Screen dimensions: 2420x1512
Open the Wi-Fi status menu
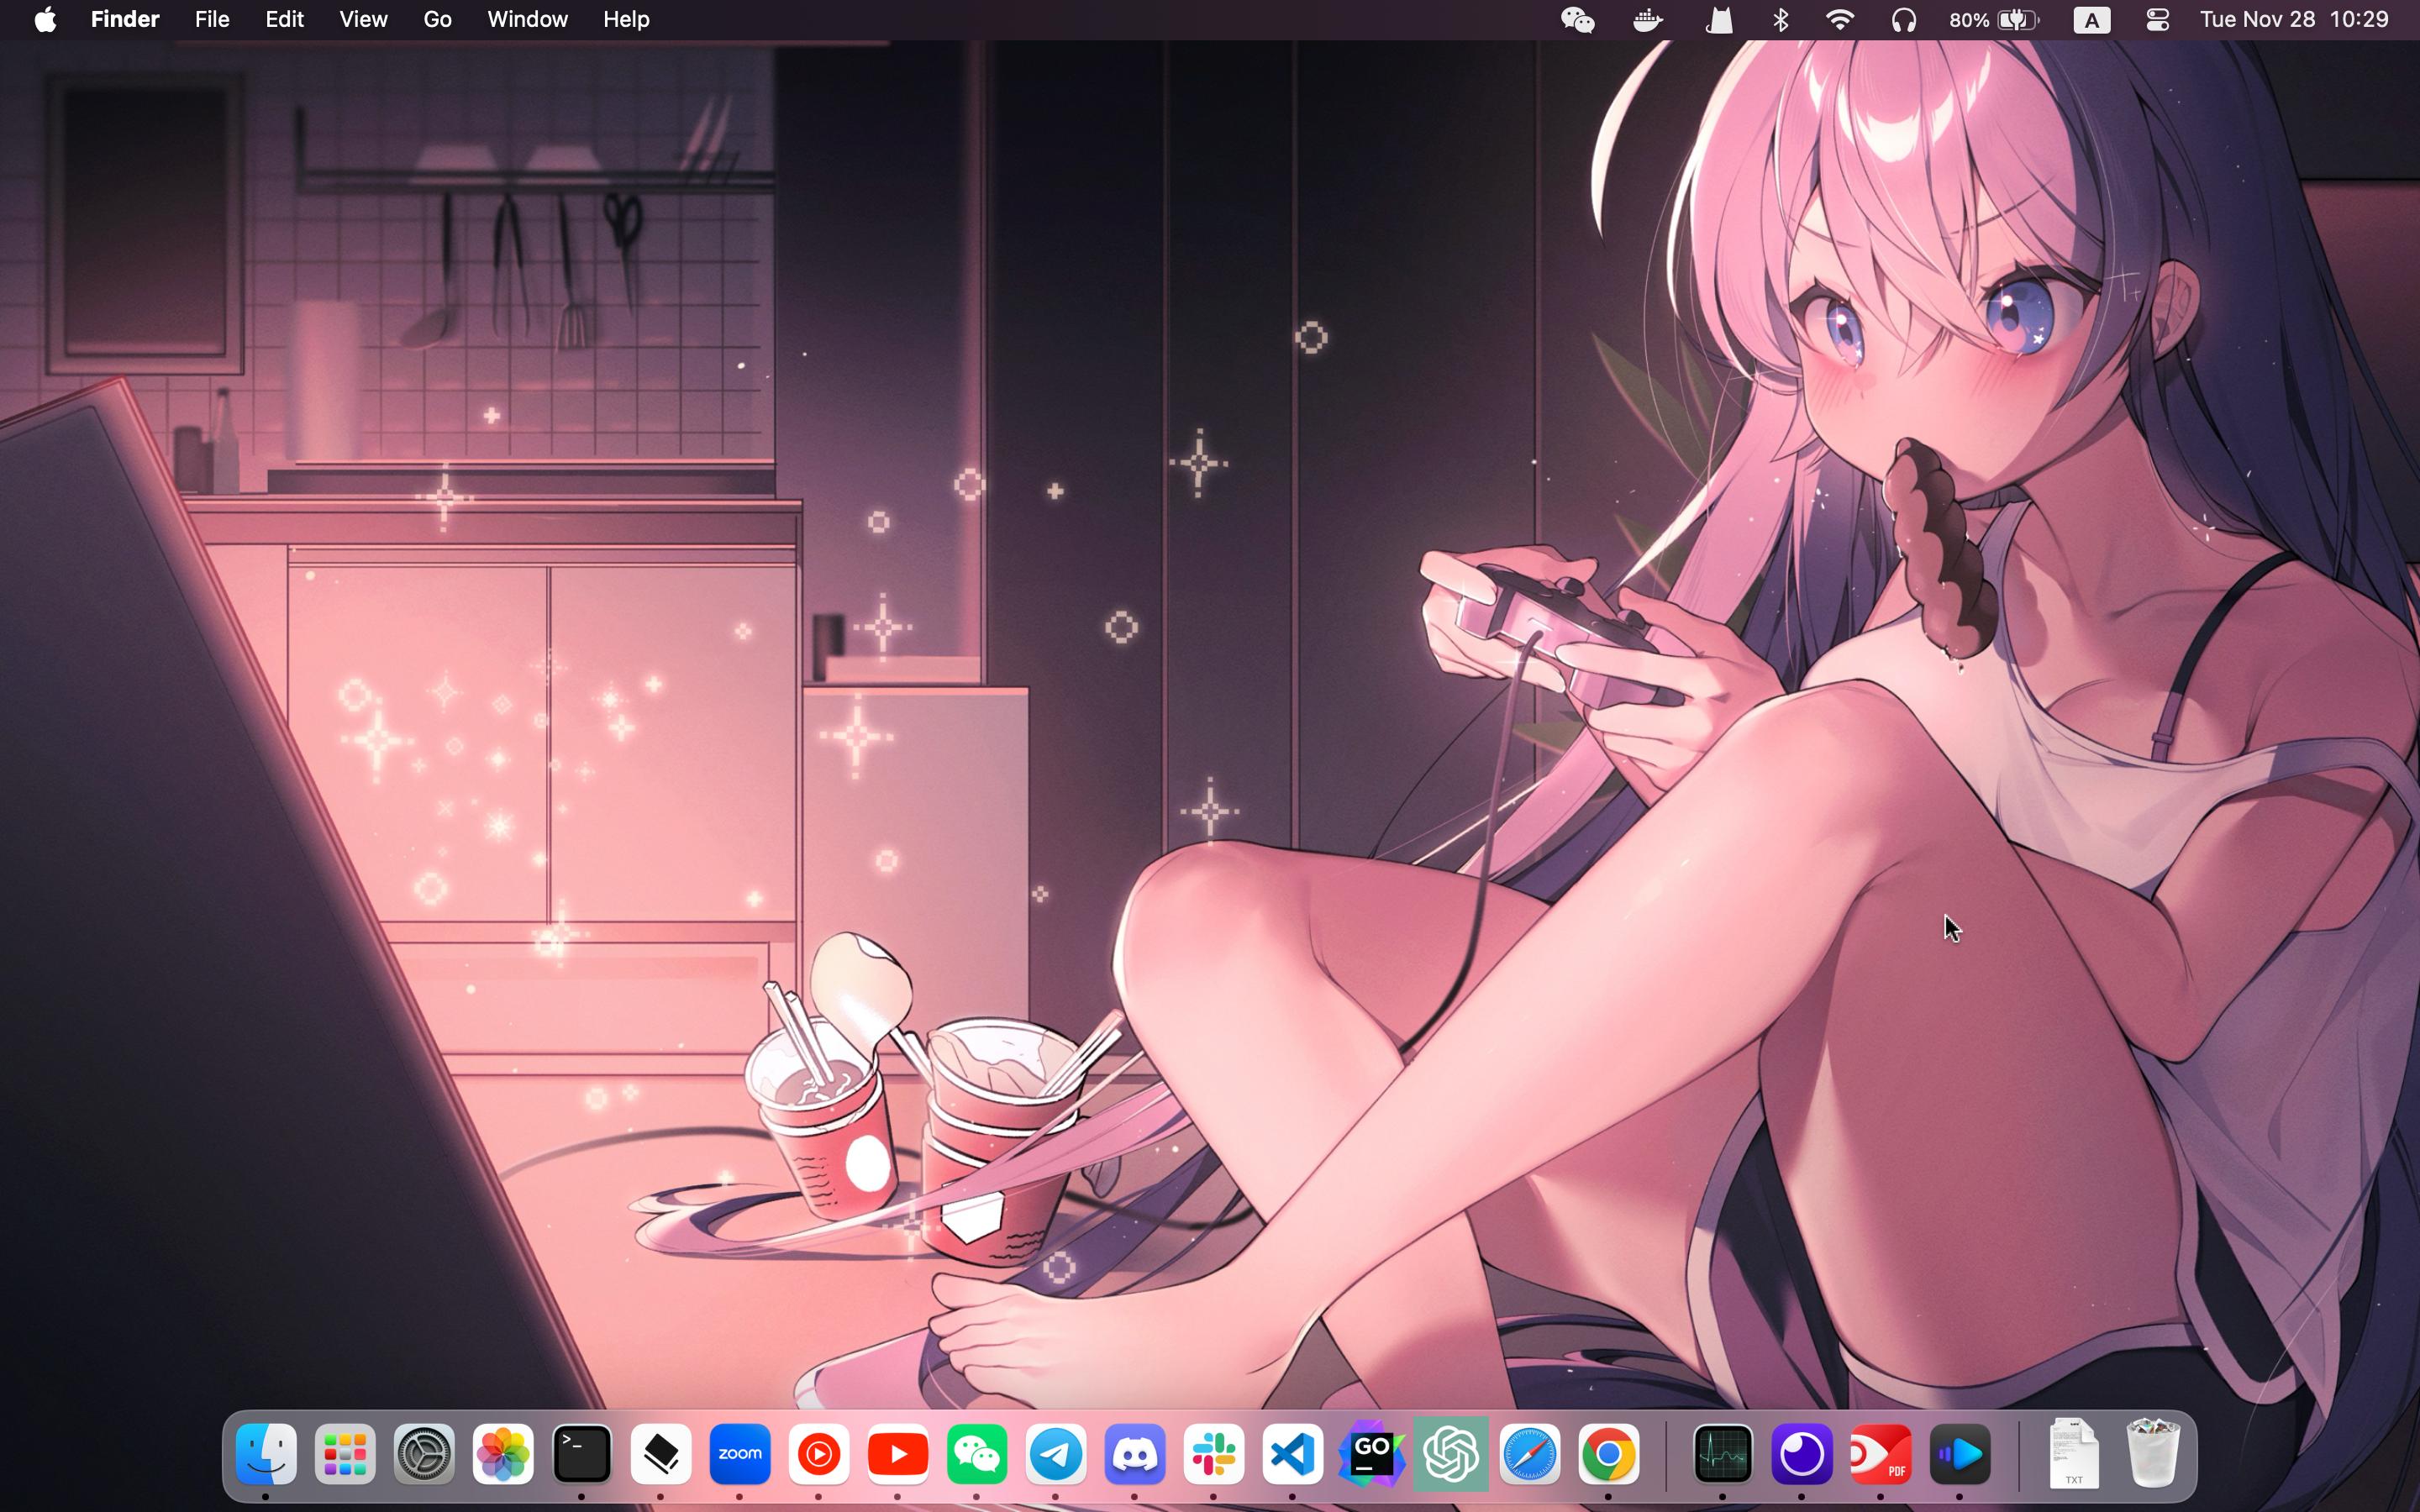pos(1839,20)
